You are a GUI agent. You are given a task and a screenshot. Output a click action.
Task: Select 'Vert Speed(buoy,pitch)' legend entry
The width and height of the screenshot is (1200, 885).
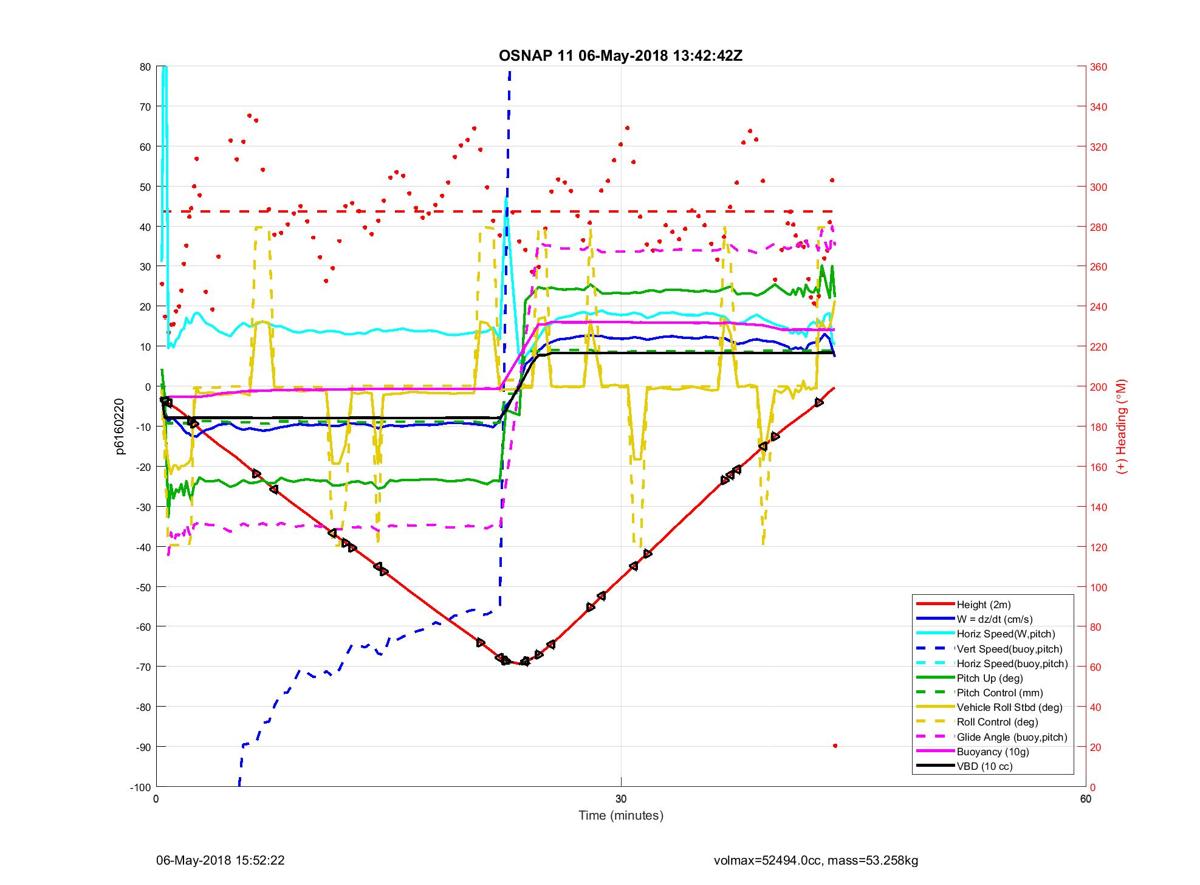click(1010, 649)
